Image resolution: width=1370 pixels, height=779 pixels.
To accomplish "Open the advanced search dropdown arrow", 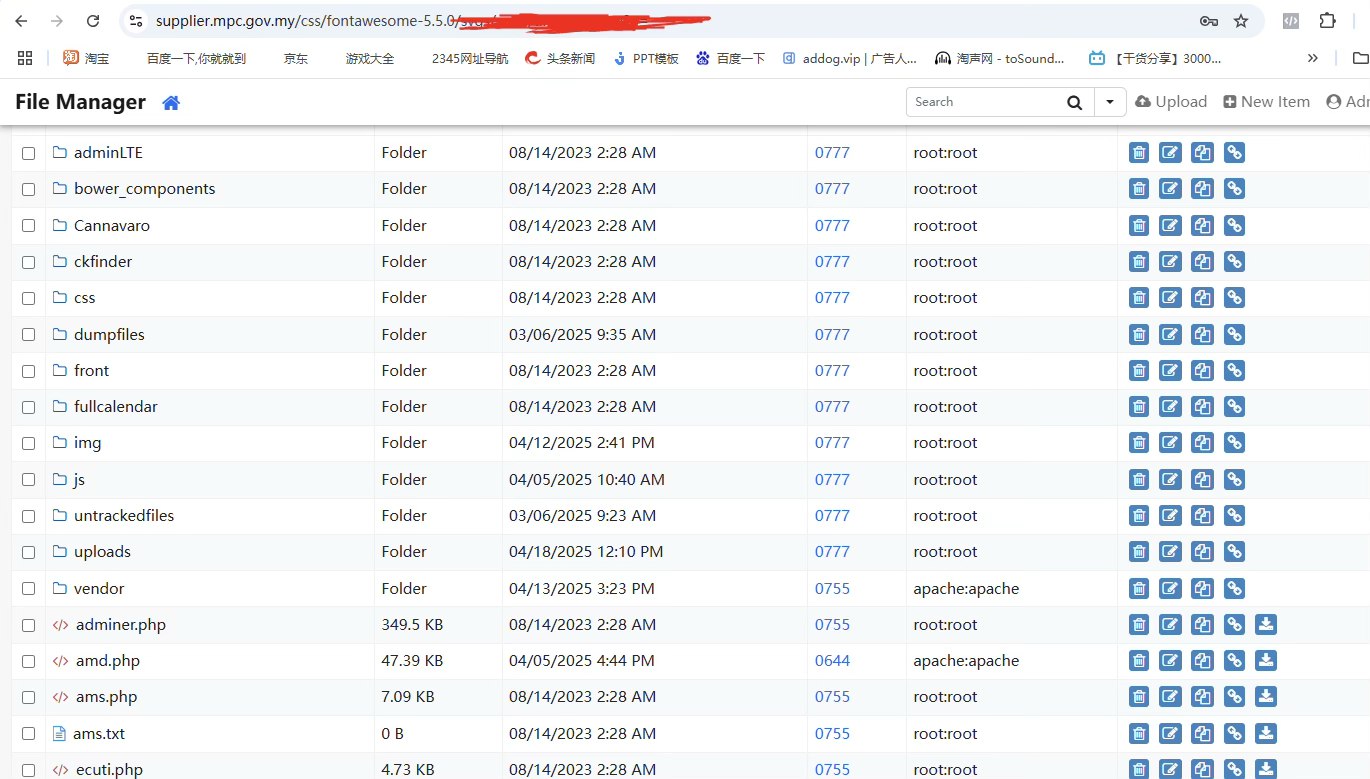I will (x=1110, y=102).
